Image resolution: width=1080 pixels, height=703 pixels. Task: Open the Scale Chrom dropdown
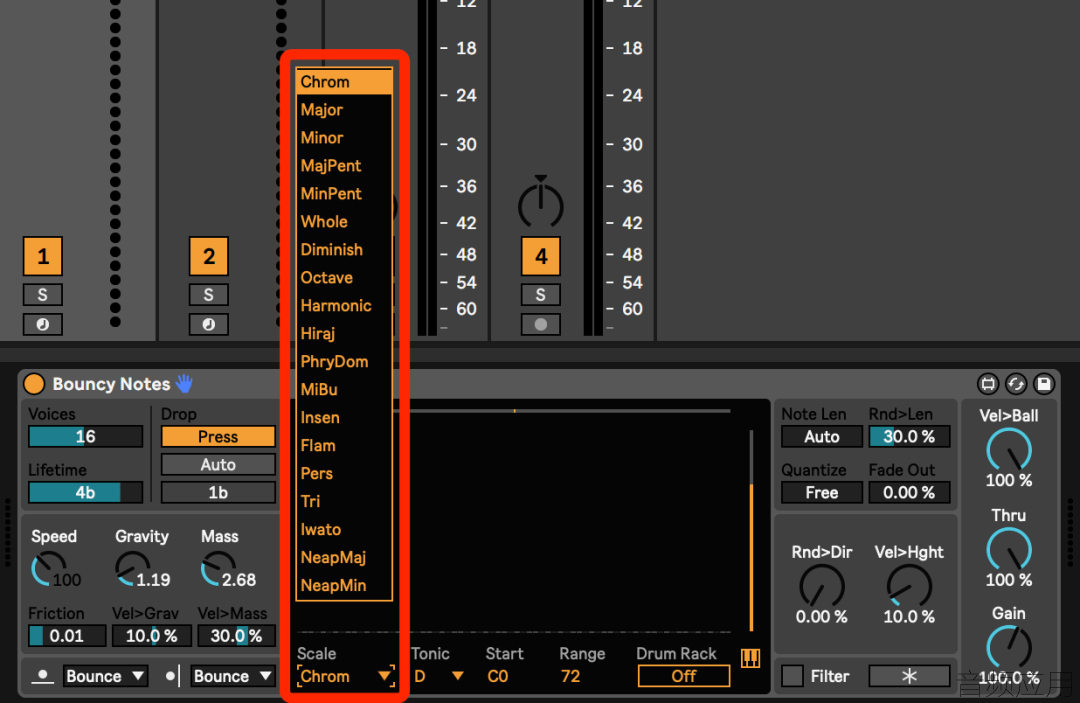(x=346, y=676)
